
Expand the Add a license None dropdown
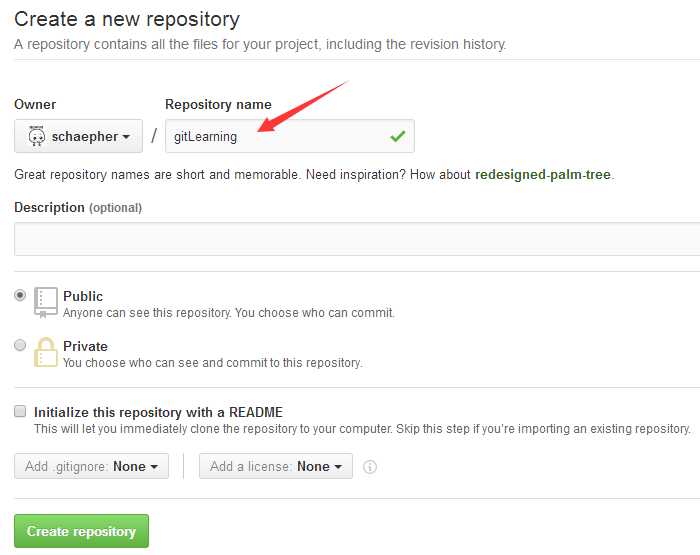pos(276,466)
